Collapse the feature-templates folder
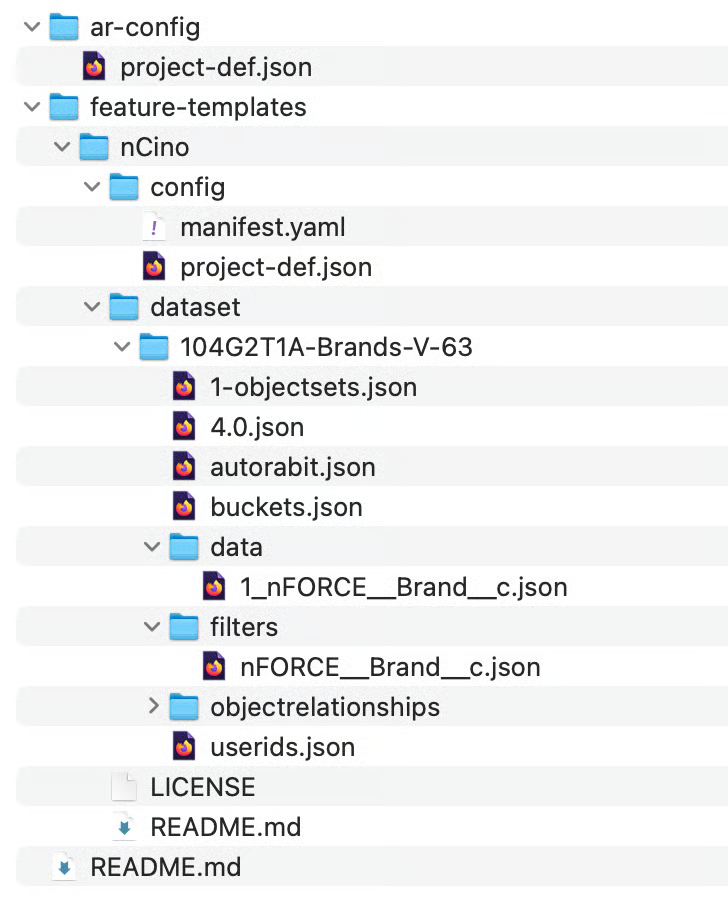The image size is (728, 902). pos(32,107)
